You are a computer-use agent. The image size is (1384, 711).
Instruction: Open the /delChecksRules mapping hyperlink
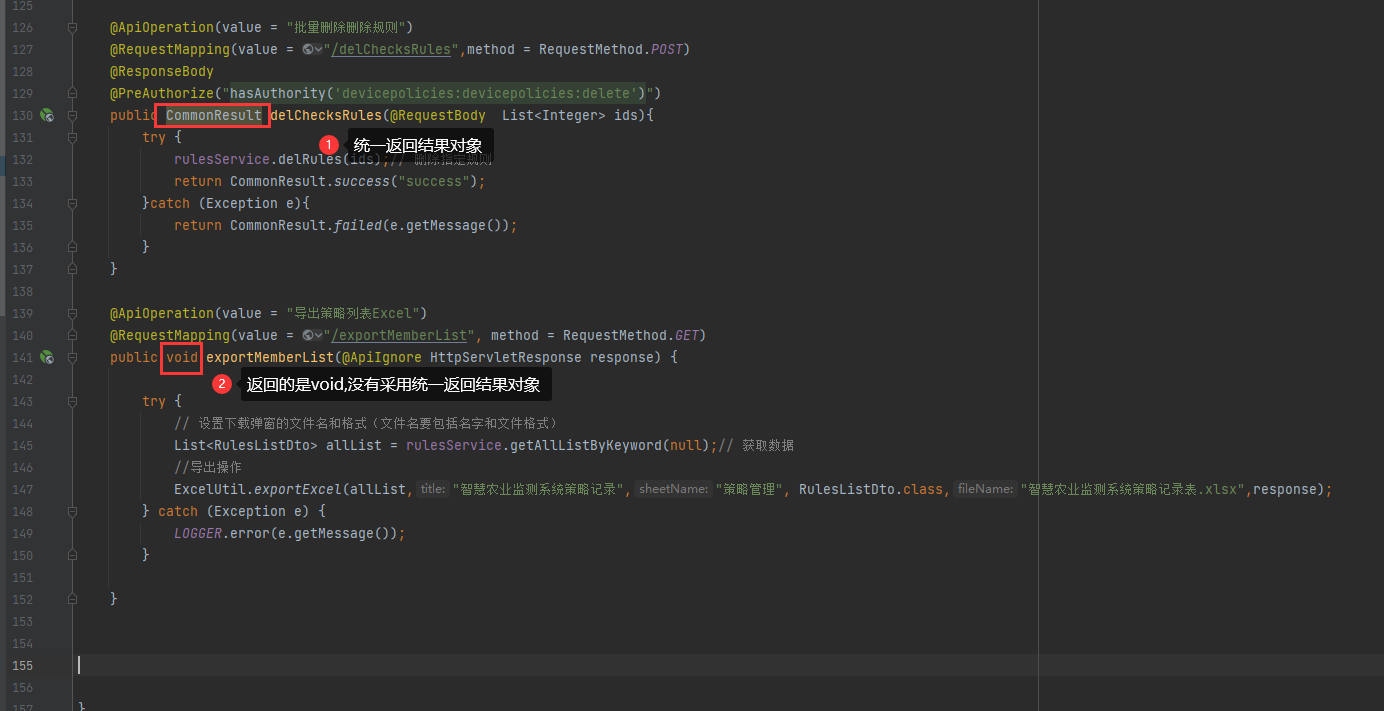point(391,48)
